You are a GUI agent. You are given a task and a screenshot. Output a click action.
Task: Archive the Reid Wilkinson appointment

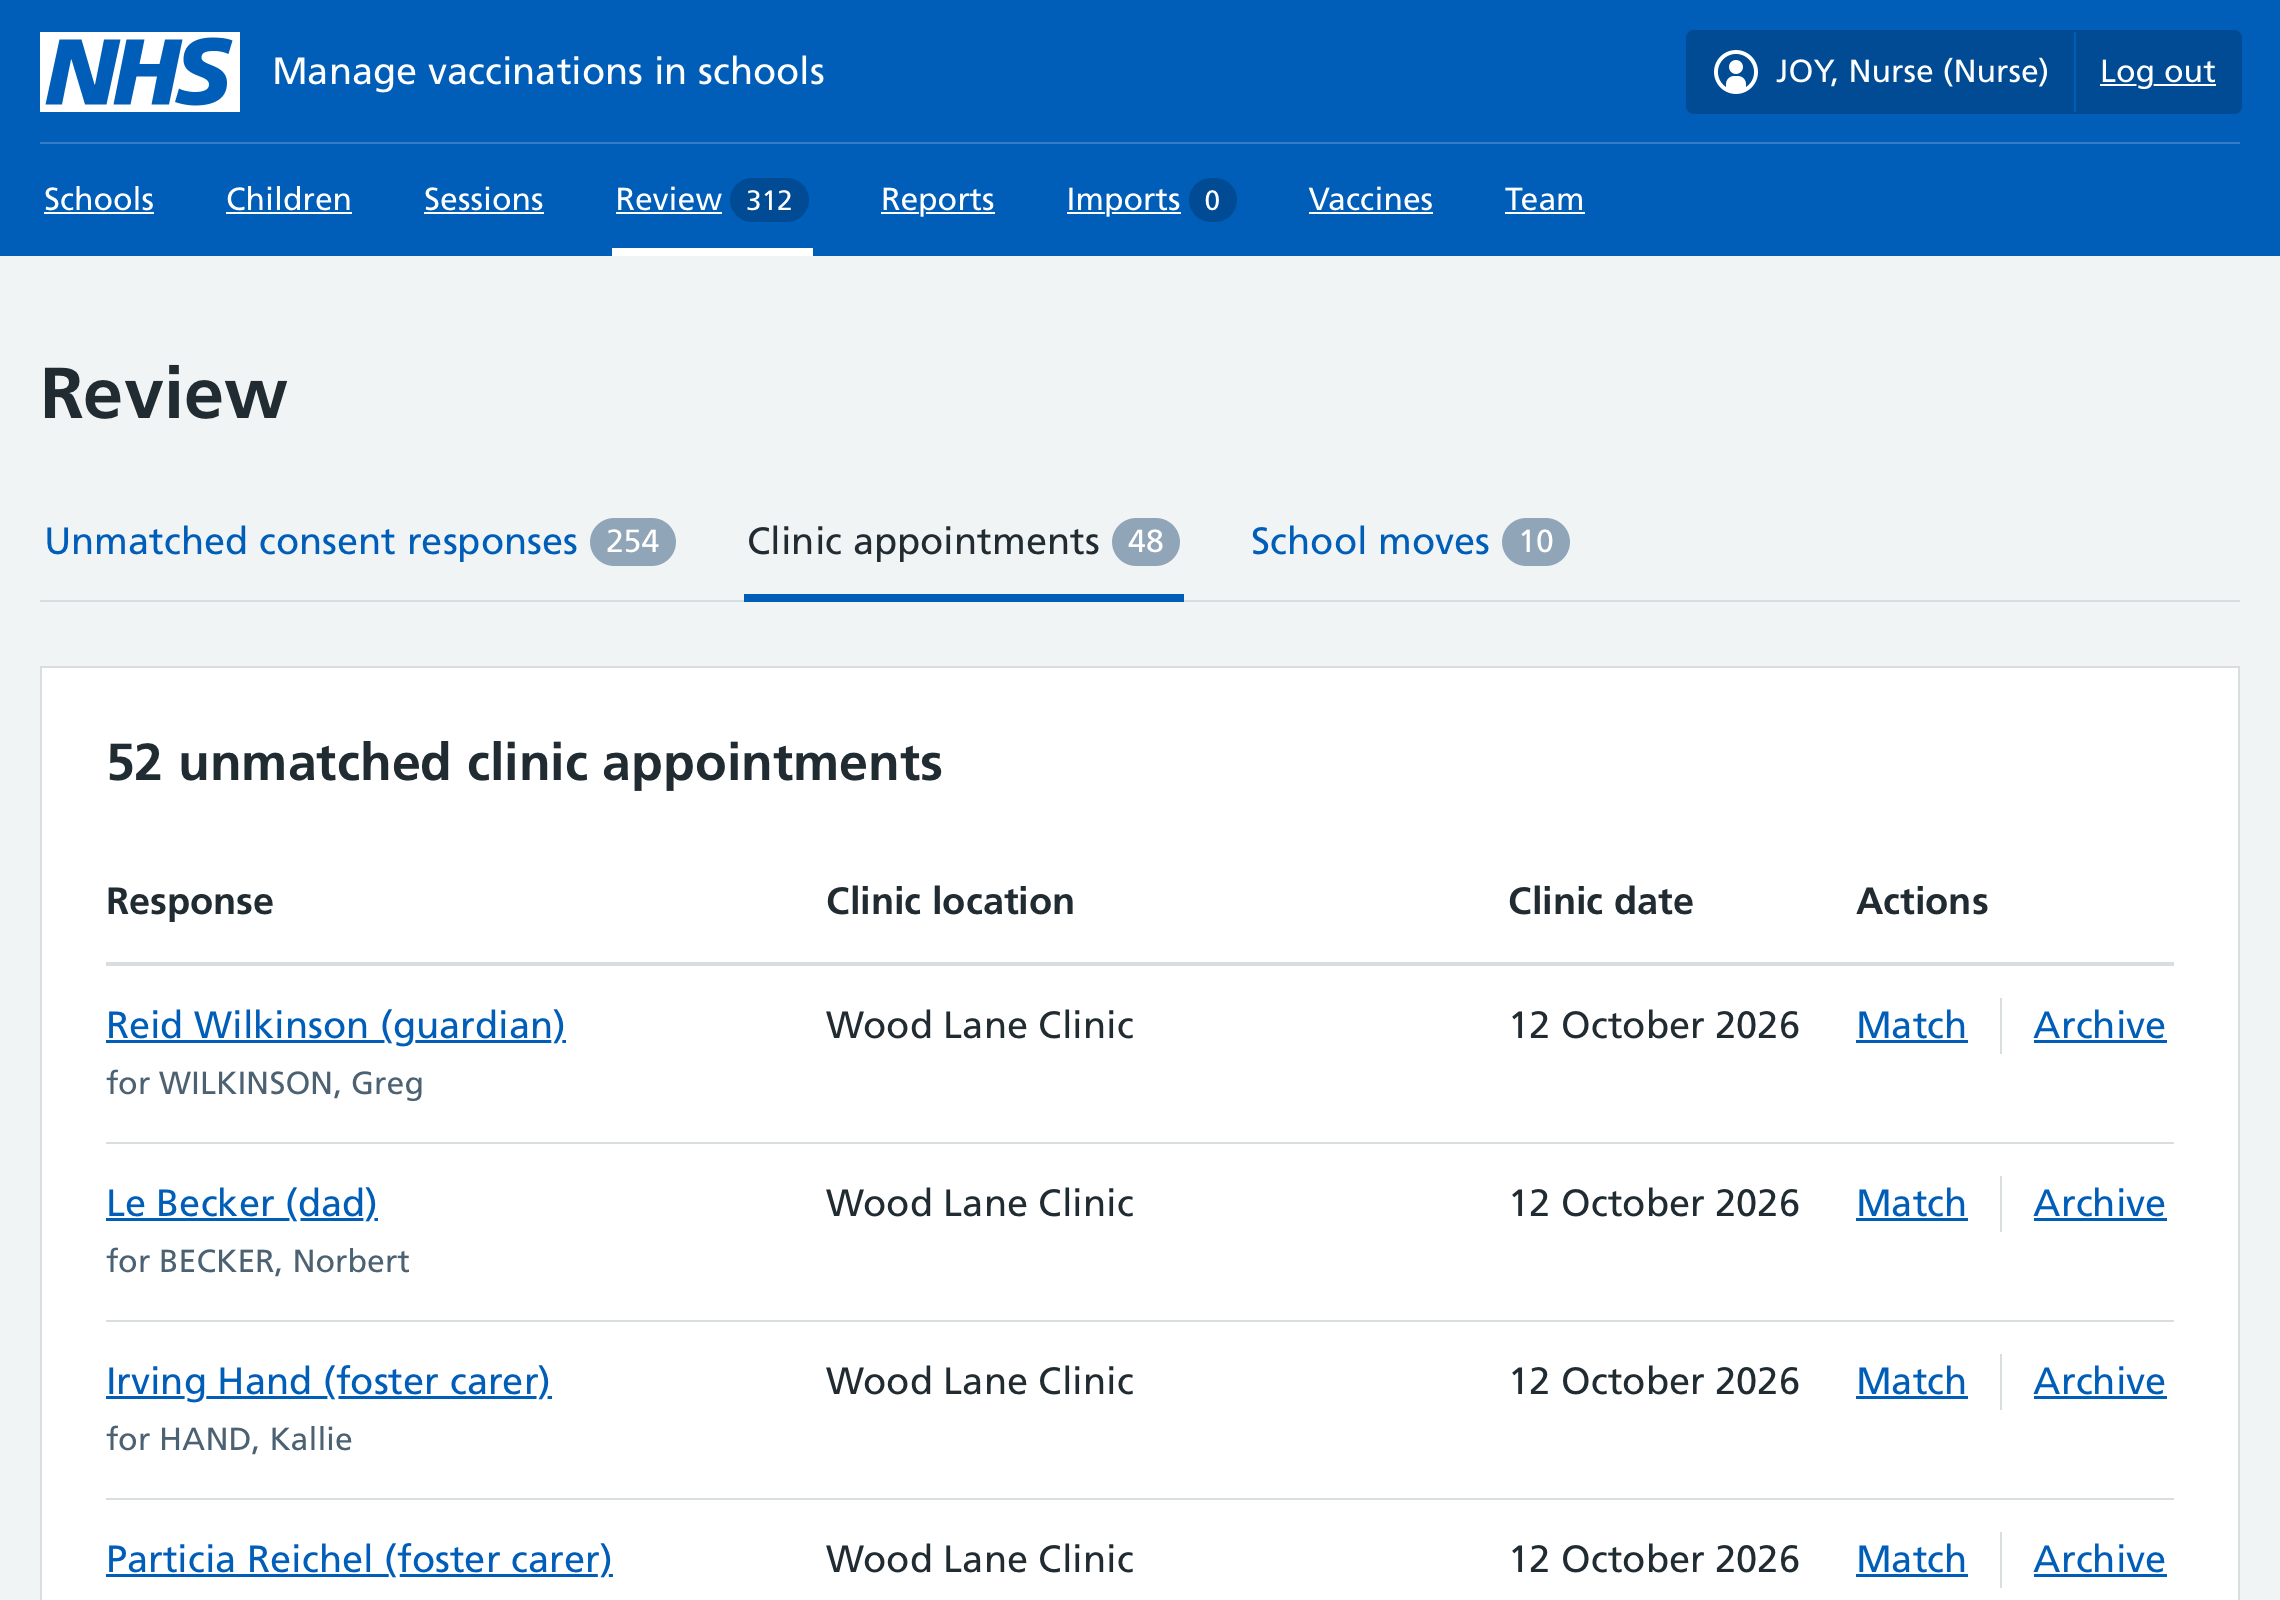[2100, 1025]
